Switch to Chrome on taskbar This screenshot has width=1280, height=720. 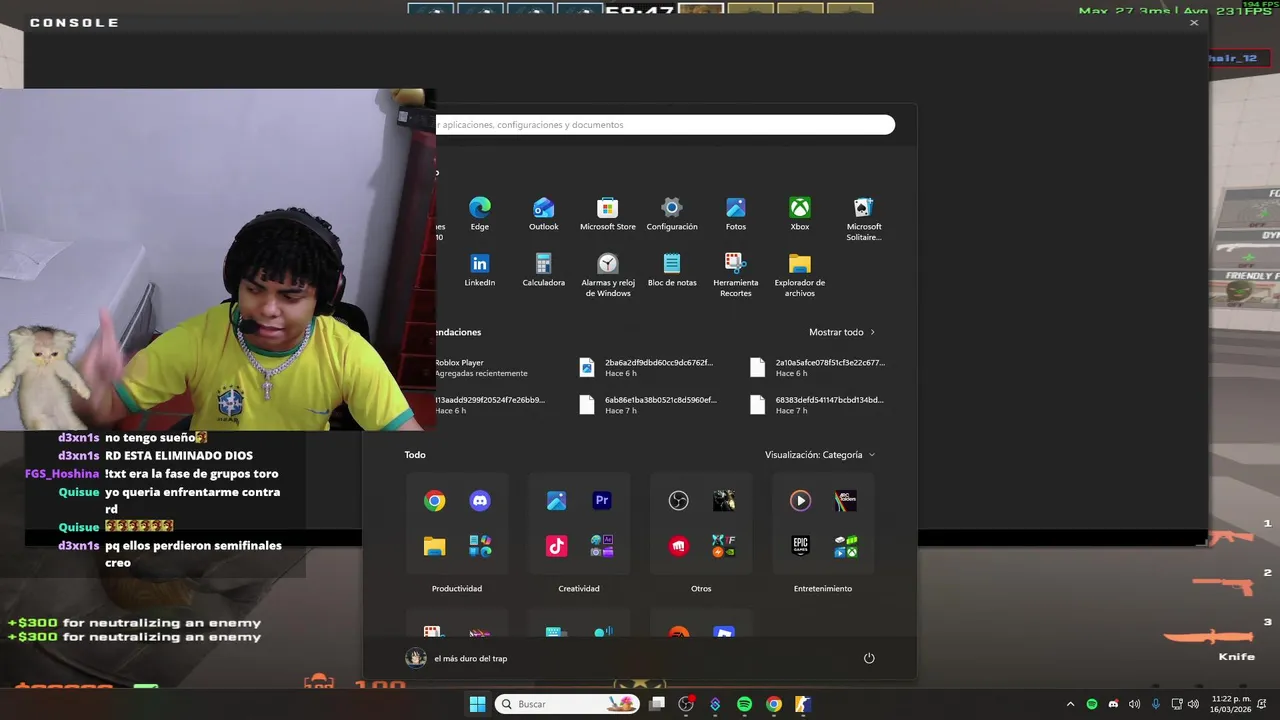pos(773,704)
